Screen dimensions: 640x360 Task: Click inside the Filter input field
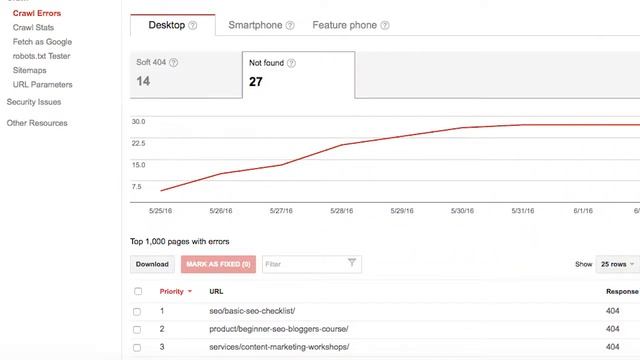(x=304, y=264)
